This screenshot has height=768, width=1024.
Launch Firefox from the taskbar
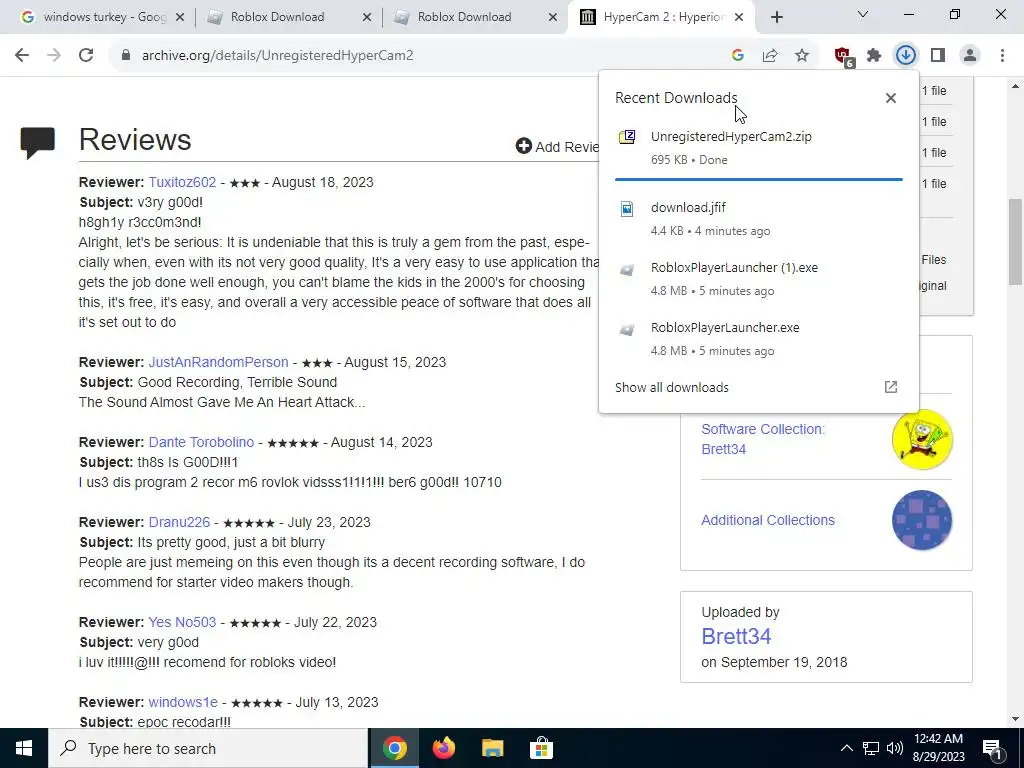(443, 748)
